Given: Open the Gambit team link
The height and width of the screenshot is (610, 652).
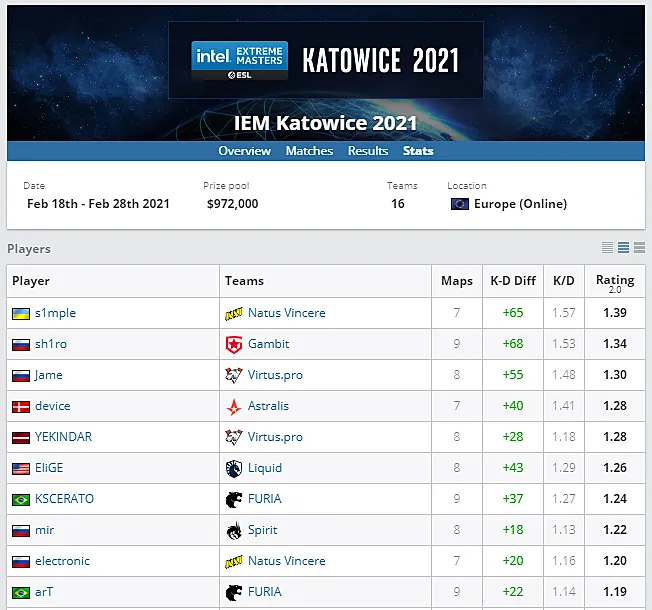Looking at the screenshot, I should click(268, 344).
